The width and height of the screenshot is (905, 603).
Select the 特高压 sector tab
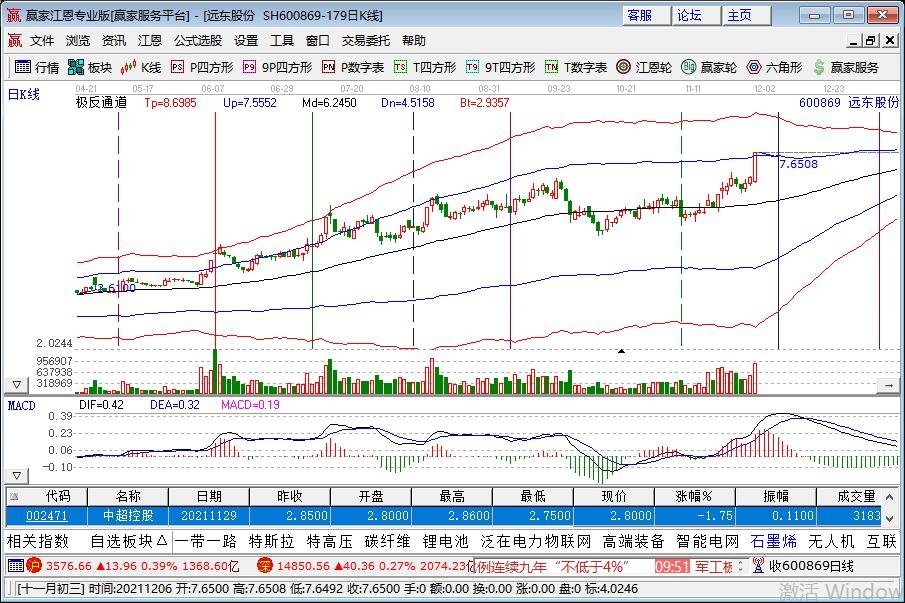[330, 541]
